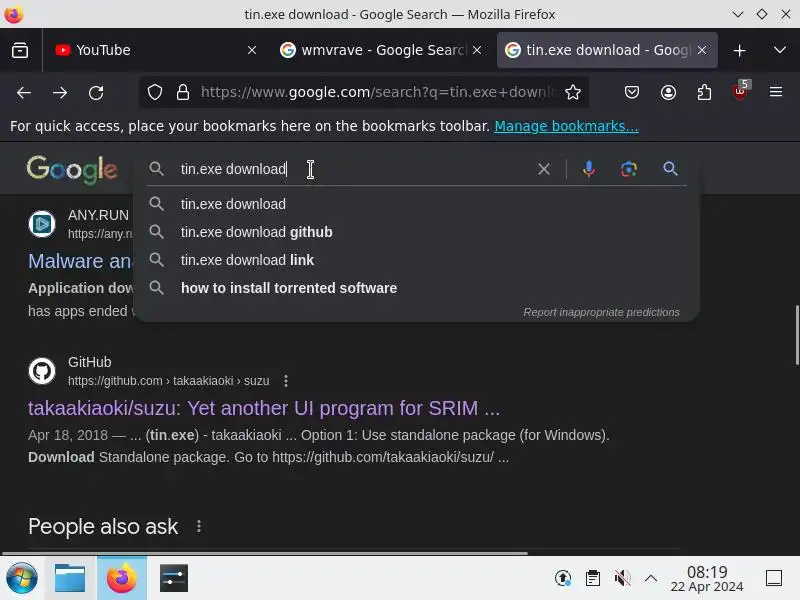Image resolution: width=800 pixels, height=600 pixels.
Task: Click the page vertical scrollbar
Action: 796,335
